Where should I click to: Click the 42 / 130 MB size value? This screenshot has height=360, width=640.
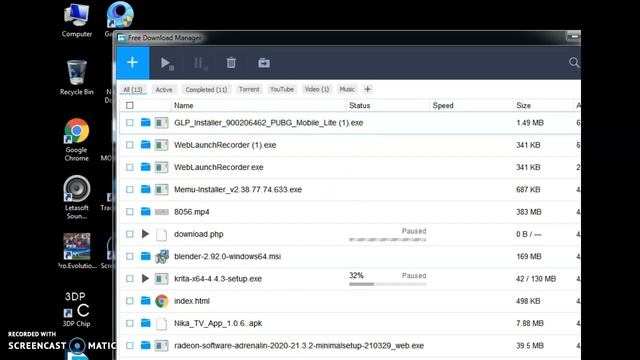[x=536, y=279]
